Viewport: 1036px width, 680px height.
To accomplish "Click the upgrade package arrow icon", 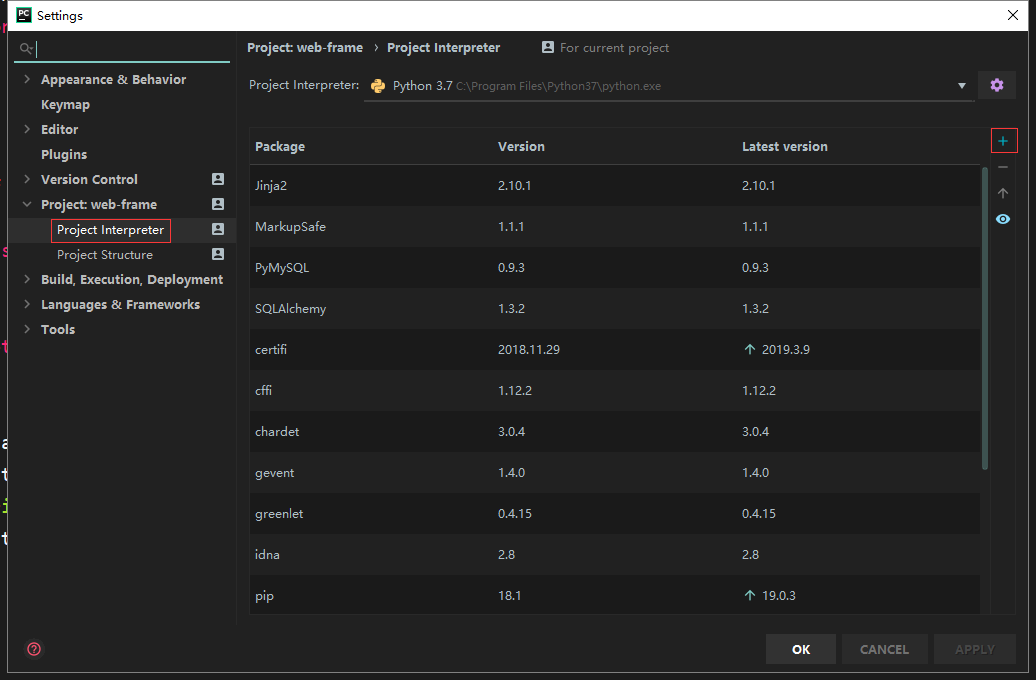I will (1003, 193).
